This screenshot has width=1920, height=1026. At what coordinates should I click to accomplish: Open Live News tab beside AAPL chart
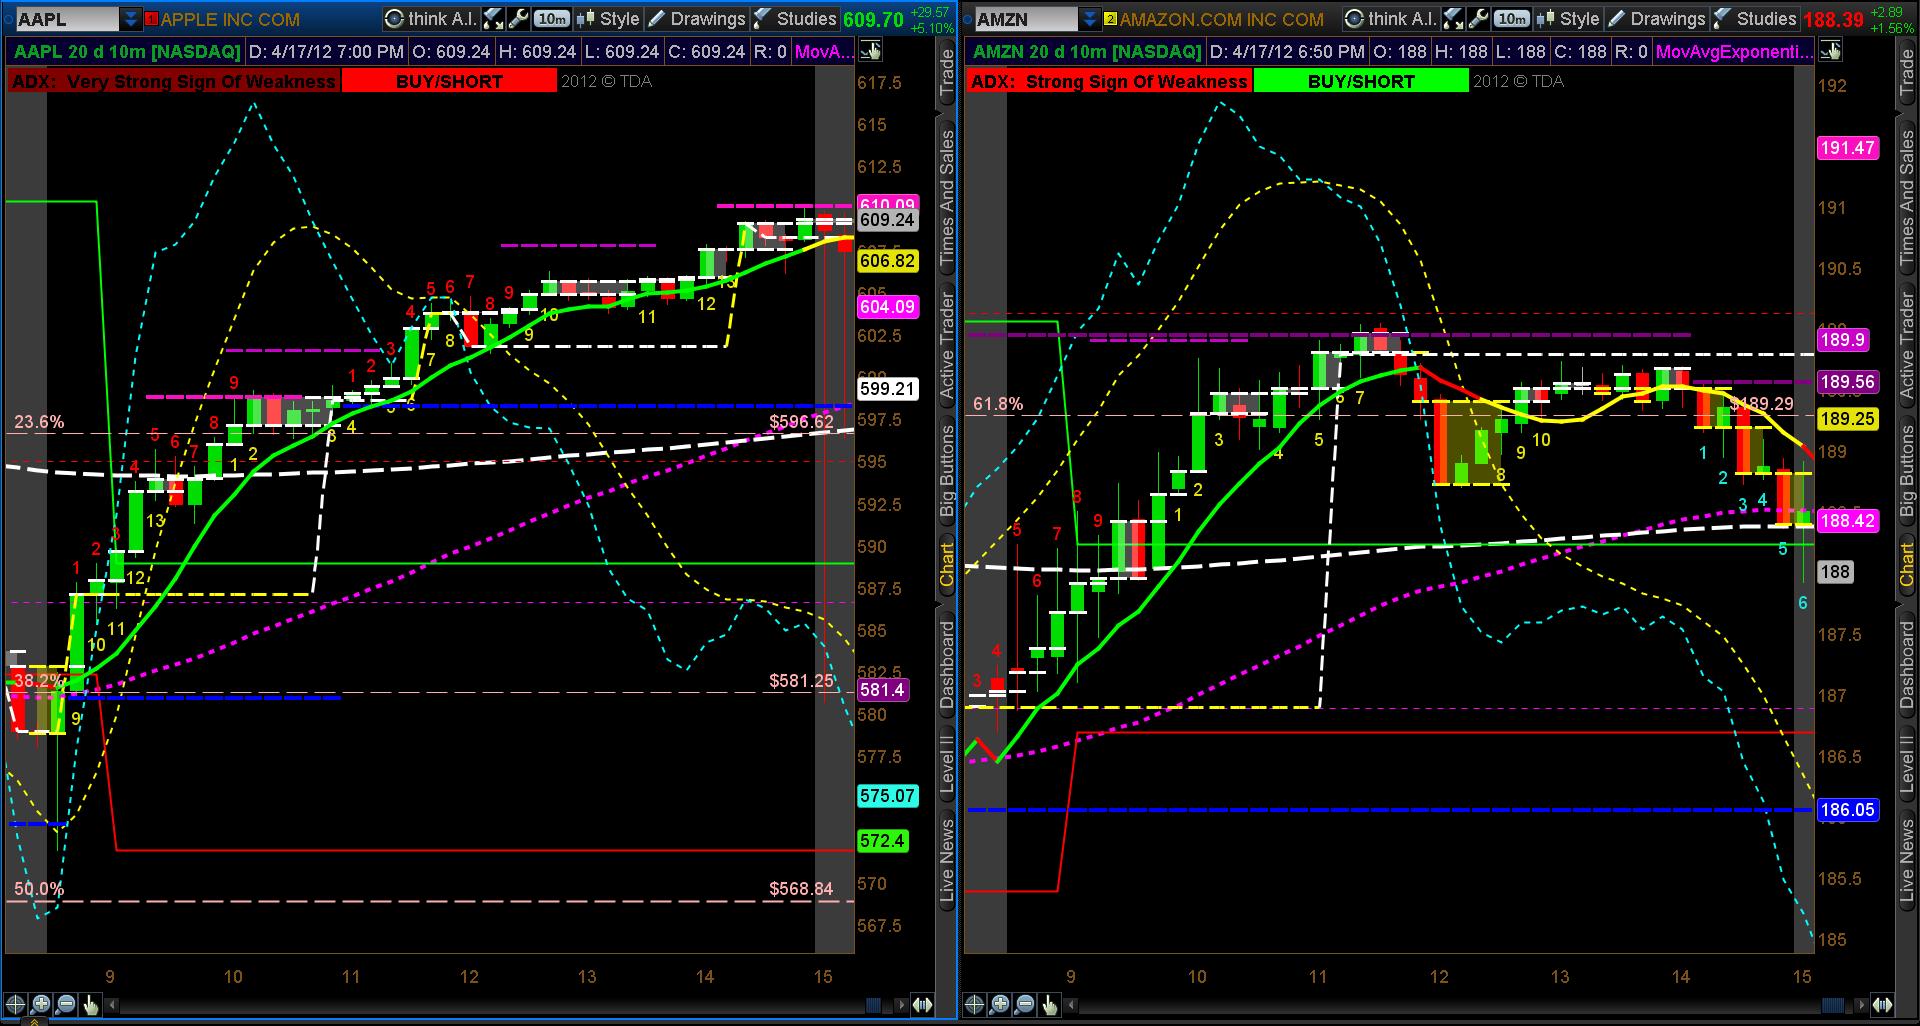pyautogui.click(x=947, y=861)
